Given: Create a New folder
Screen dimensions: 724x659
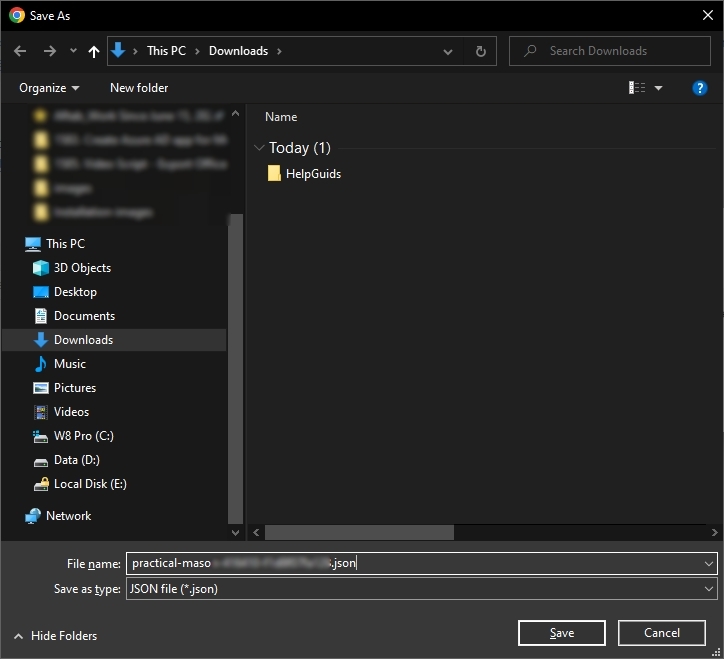Looking at the screenshot, I should (139, 88).
